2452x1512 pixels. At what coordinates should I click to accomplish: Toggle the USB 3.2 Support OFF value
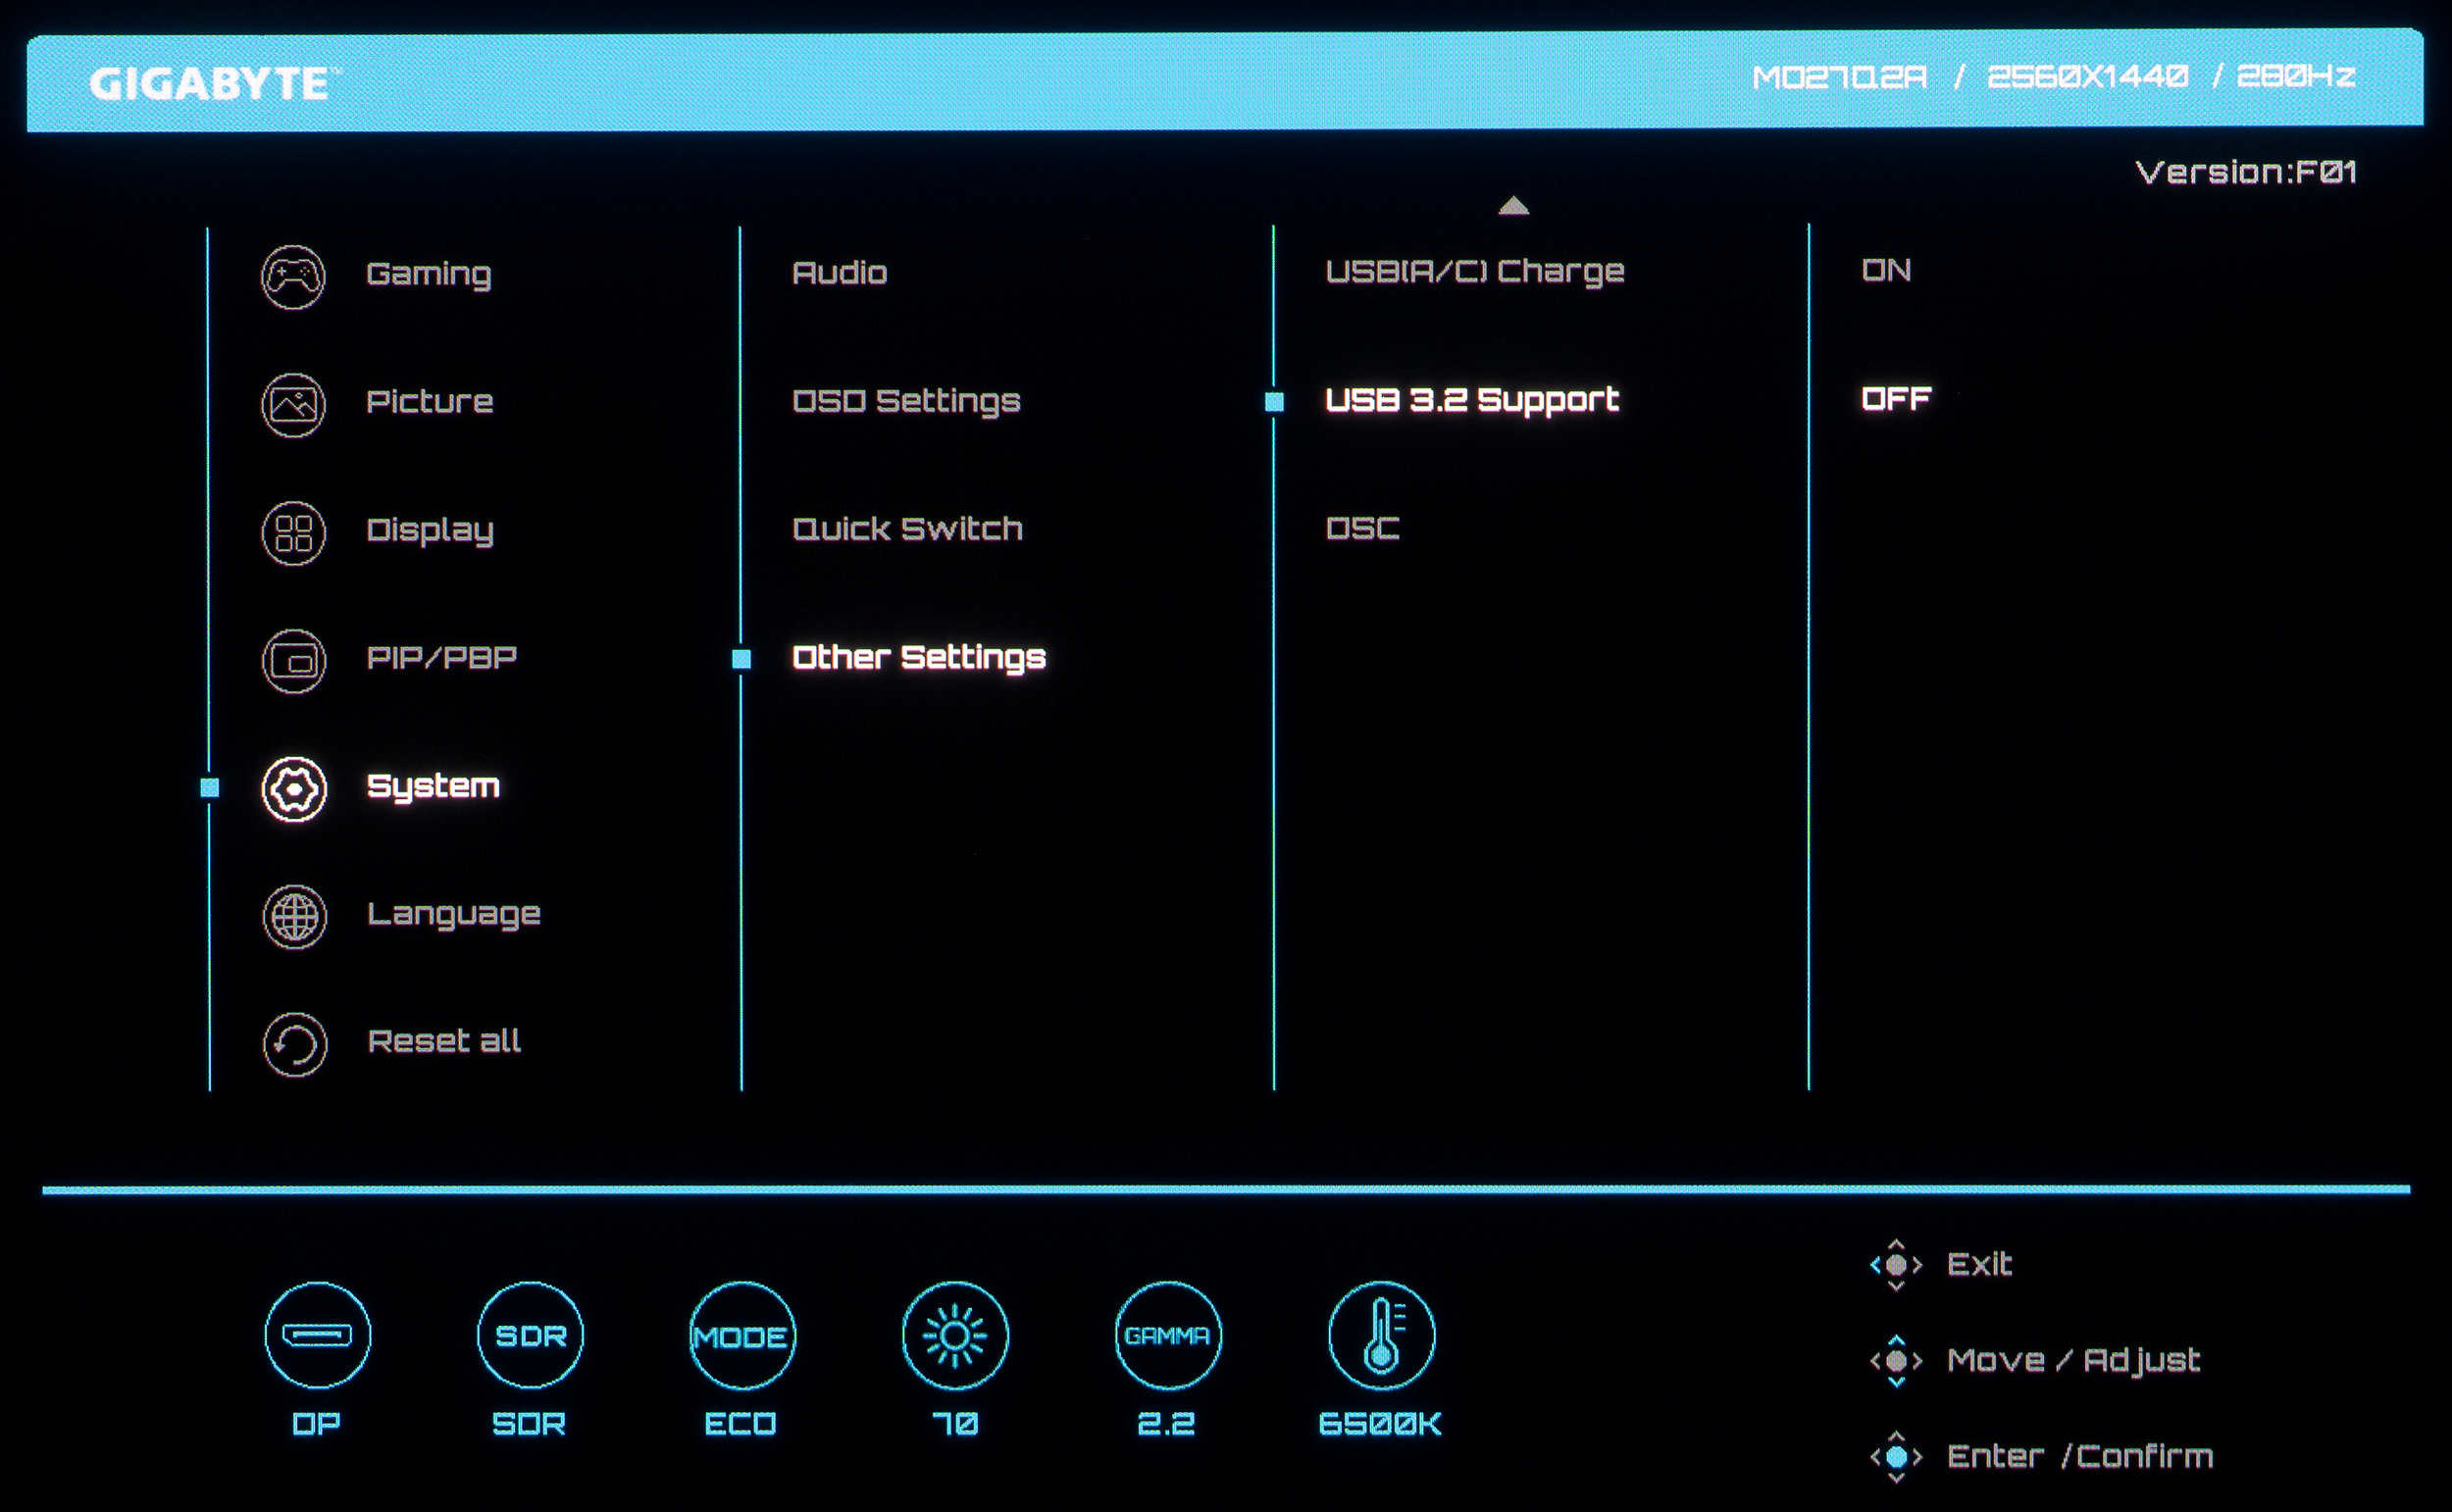click(x=1895, y=399)
